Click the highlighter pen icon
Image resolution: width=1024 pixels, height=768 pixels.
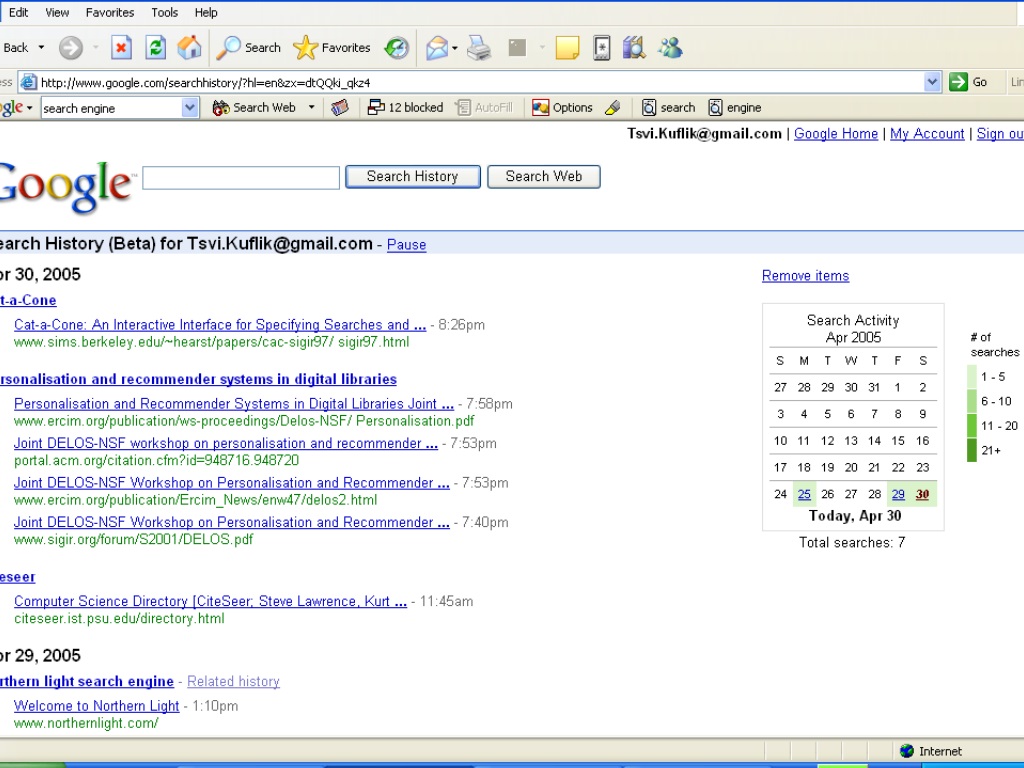613,108
